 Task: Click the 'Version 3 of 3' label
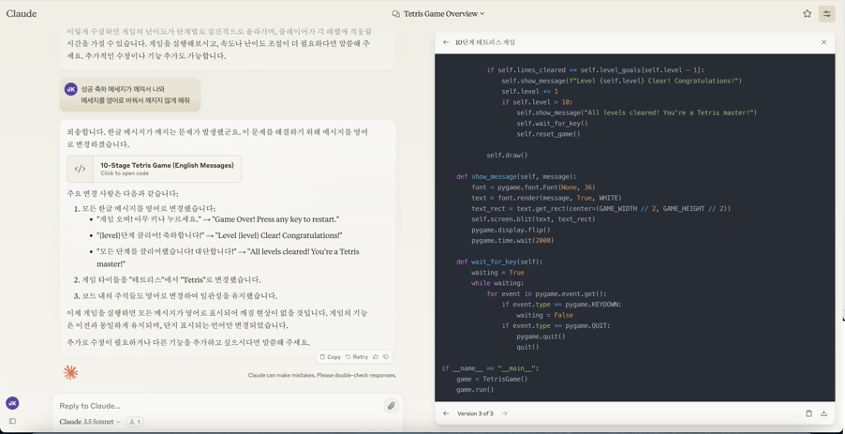pos(475,414)
